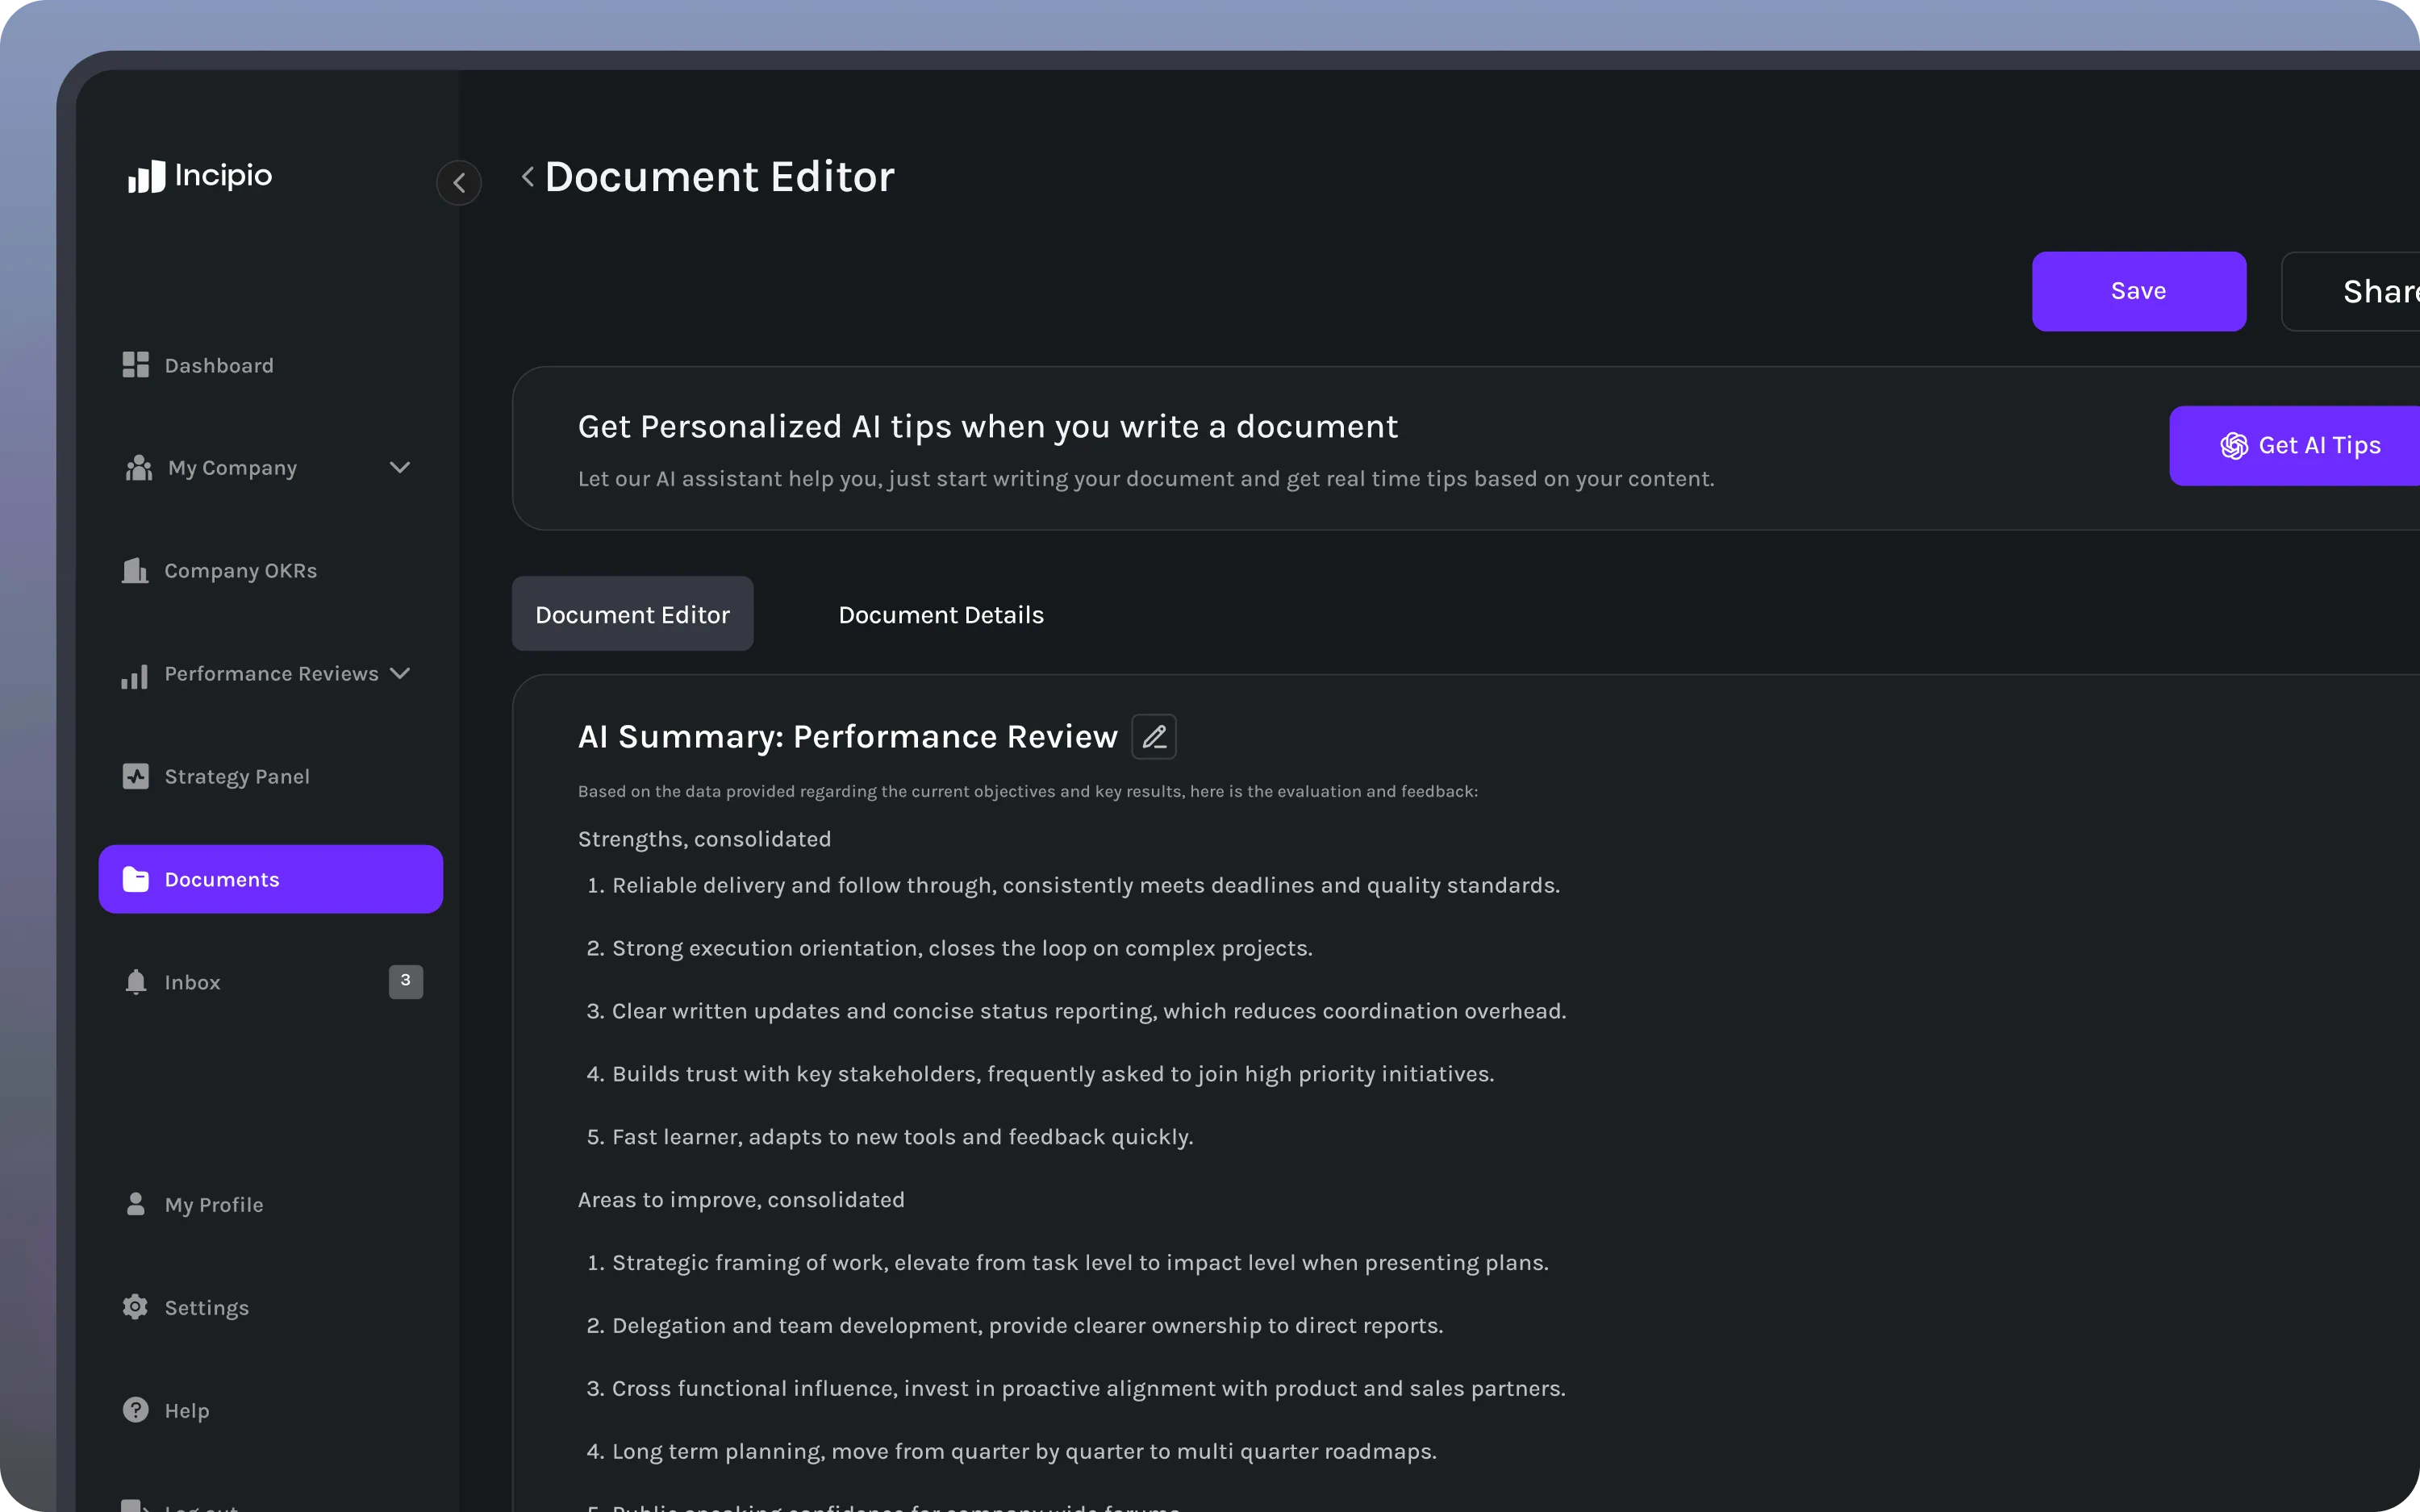
Task: Click the Help question mark icon
Action: pyautogui.click(x=136, y=1410)
